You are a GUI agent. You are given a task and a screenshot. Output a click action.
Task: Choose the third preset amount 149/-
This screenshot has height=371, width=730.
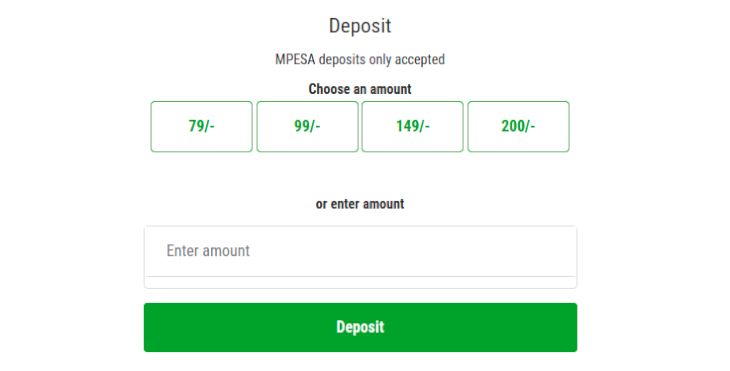412,127
